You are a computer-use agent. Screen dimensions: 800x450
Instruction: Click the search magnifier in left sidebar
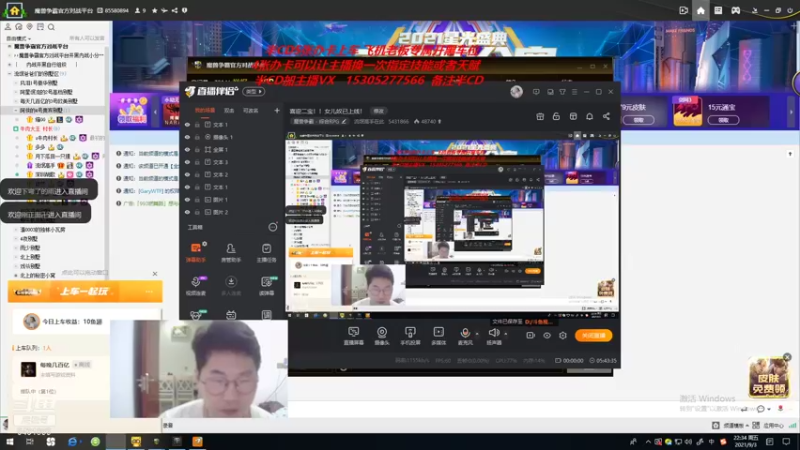pos(51,27)
